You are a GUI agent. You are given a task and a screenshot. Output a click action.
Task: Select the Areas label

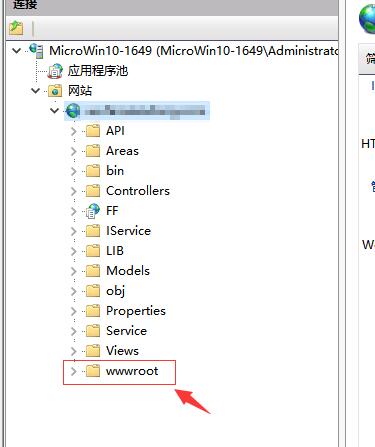point(122,151)
